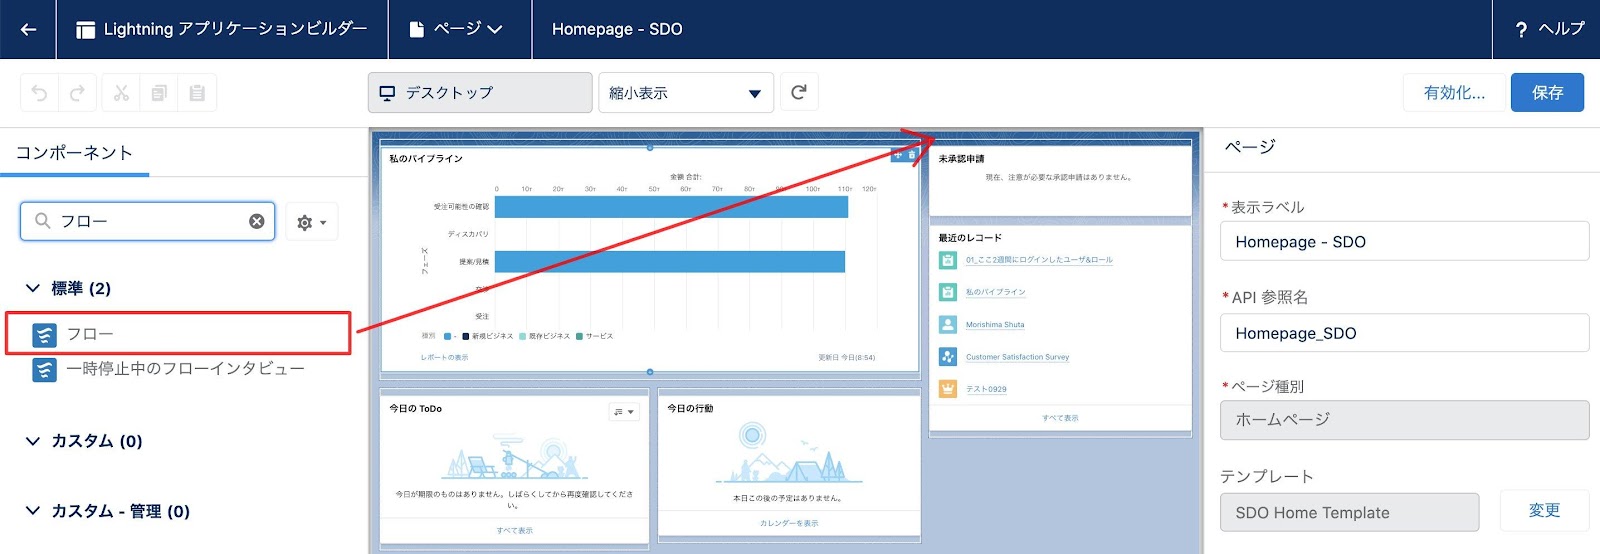
Task: Select the コンポーネント tab
Action: (74, 153)
